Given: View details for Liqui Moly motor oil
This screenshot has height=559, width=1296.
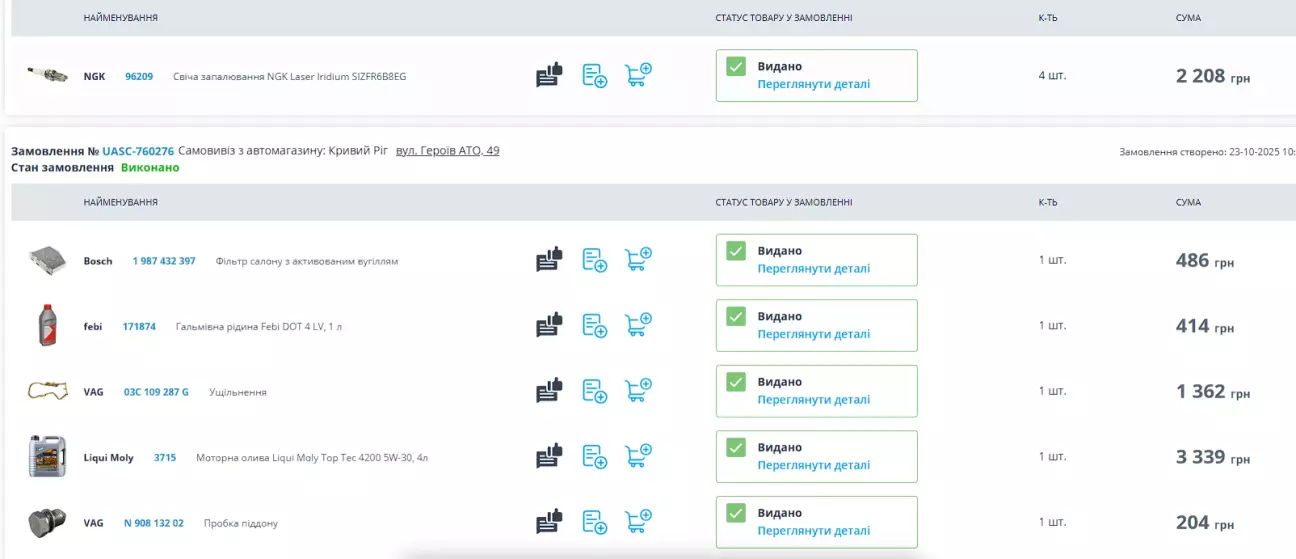Looking at the screenshot, I should [813, 465].
